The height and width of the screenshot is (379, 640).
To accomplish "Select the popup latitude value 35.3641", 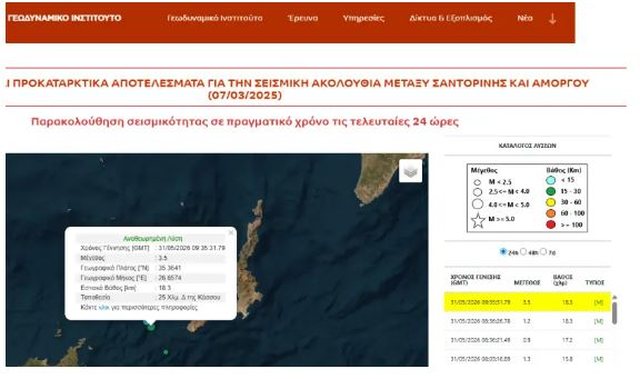I will coord(170,268).
